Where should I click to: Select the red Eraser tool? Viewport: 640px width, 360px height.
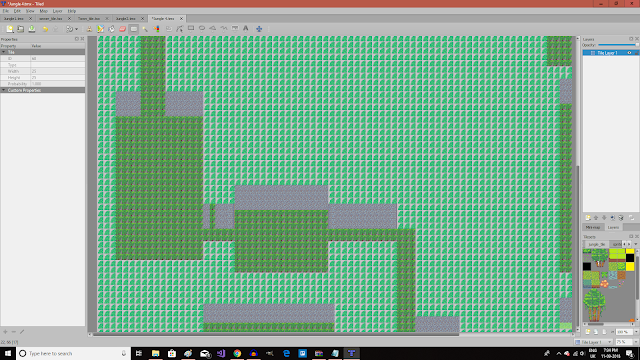[122, 29]
